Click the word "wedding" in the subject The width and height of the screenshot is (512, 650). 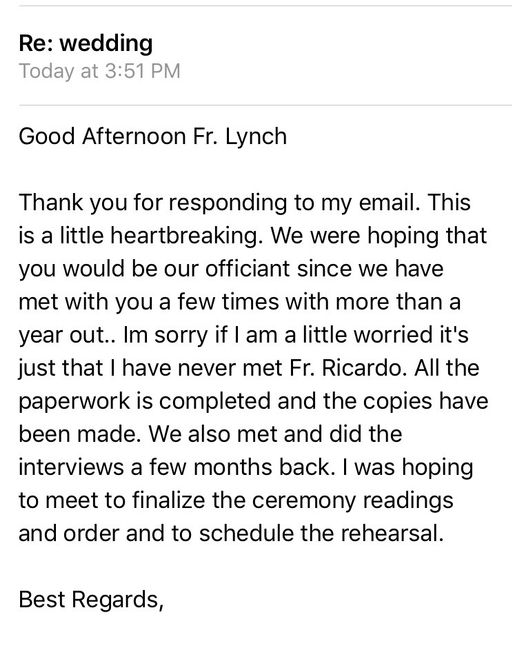(107, 44)
